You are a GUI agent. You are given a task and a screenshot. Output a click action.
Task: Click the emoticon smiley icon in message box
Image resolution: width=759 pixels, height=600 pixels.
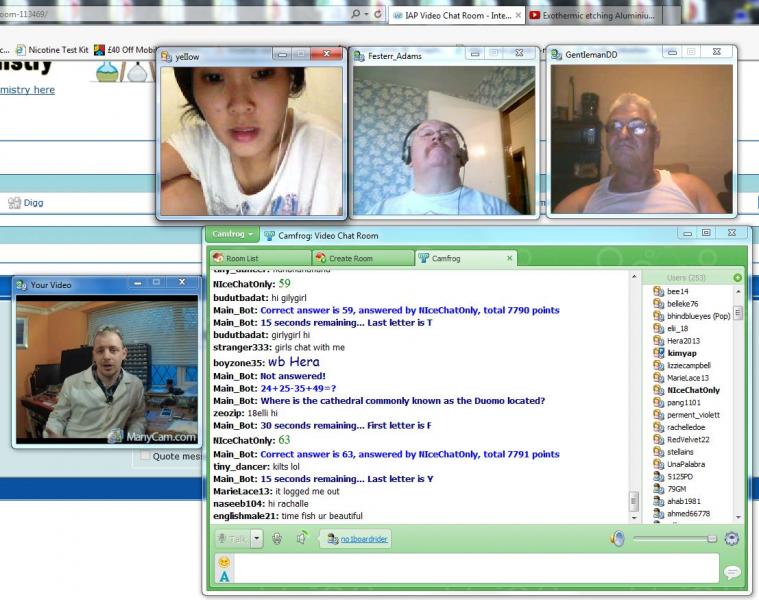(224, 562)
